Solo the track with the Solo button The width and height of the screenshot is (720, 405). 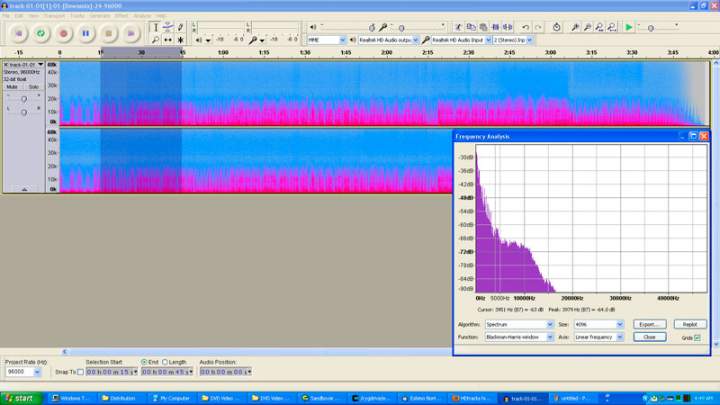[x=34, y=87]
